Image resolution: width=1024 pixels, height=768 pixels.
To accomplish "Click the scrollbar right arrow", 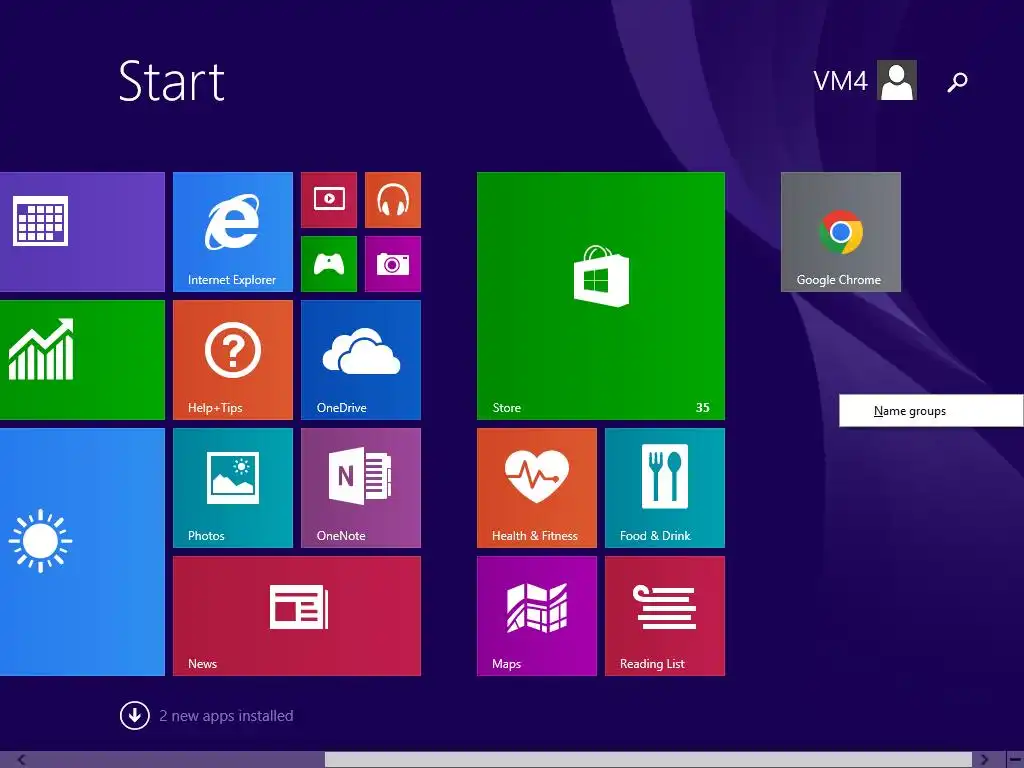I will coord(984,760).
